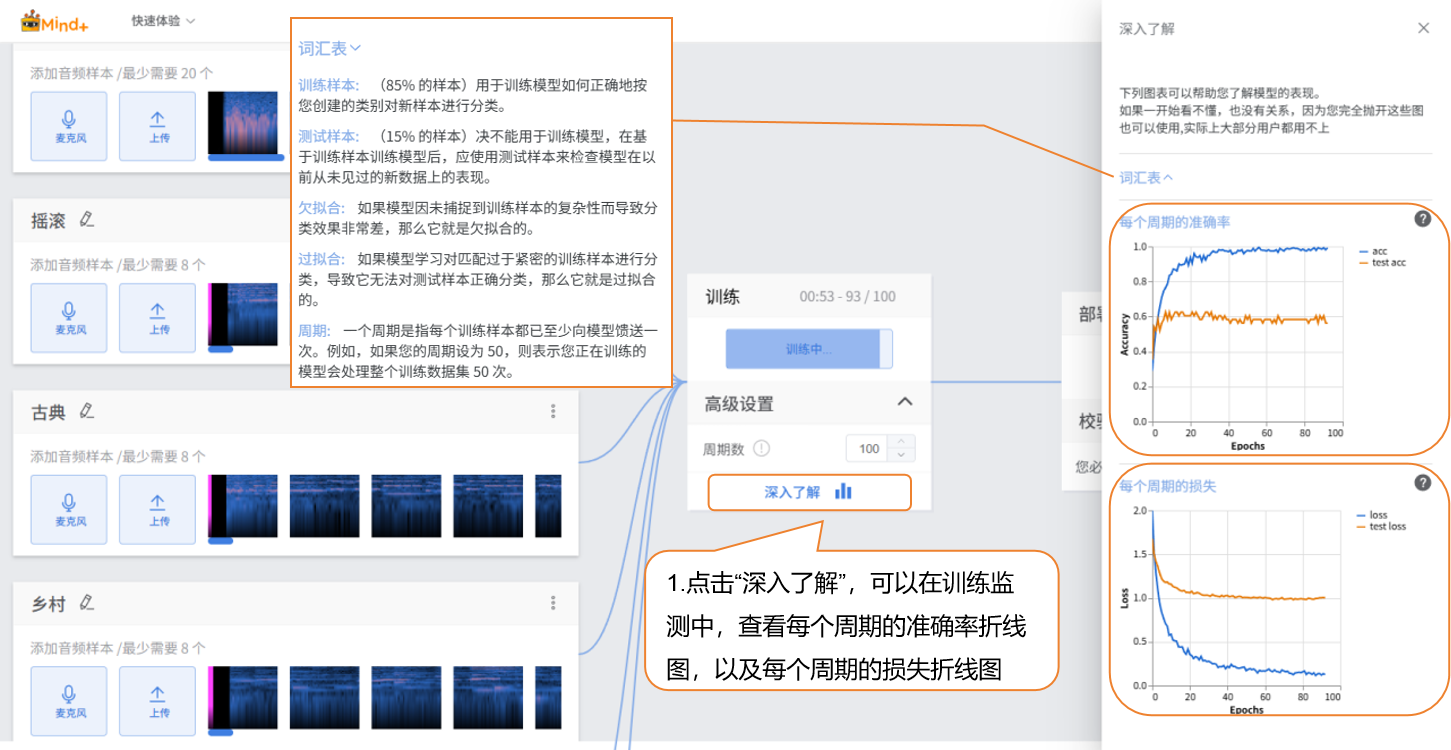Click the microphone button in 古典 class

click(69, 509)
